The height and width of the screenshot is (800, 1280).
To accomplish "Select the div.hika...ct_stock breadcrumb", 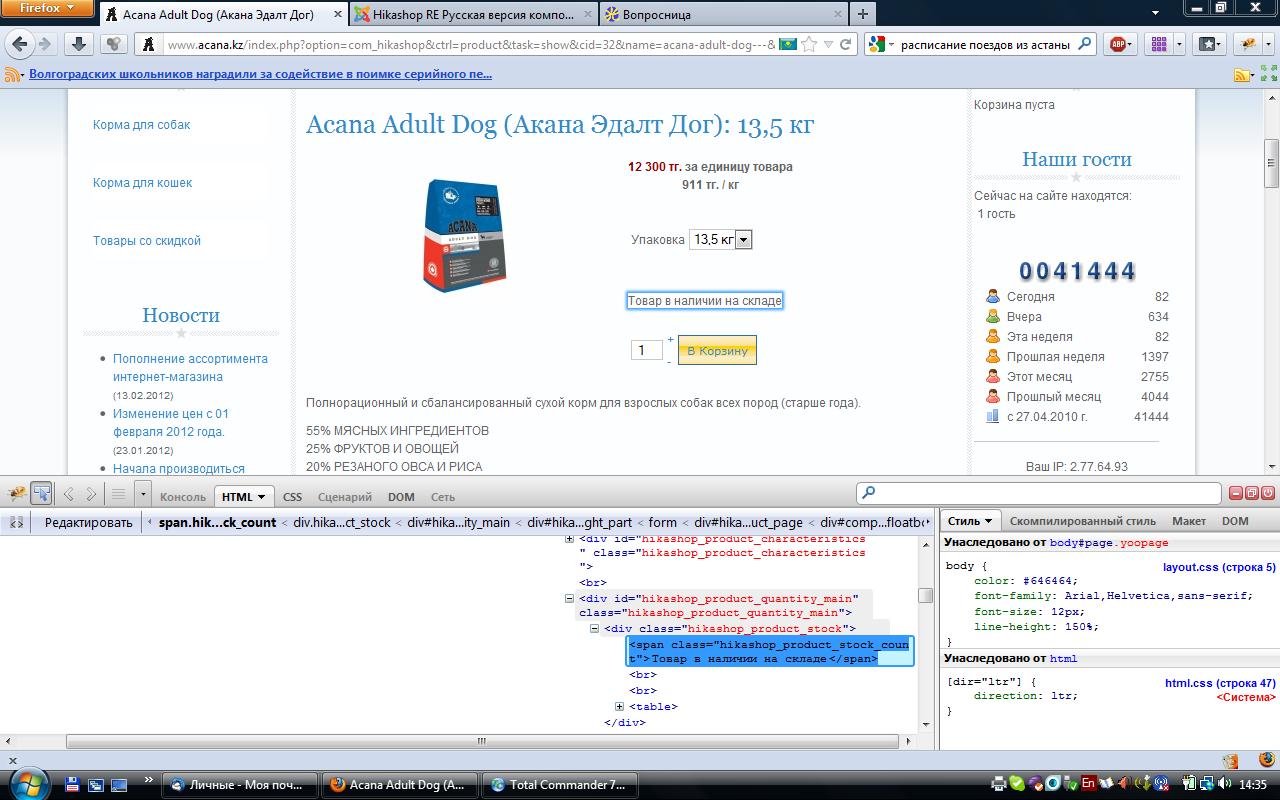I will point(342,522).
